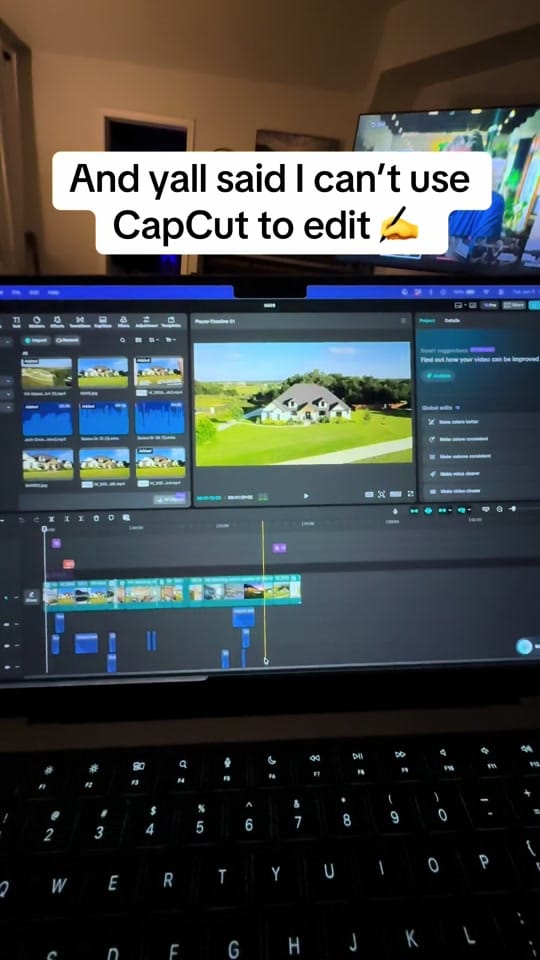
Task: Open the Filters tab
Action: (x=123, y=321)
